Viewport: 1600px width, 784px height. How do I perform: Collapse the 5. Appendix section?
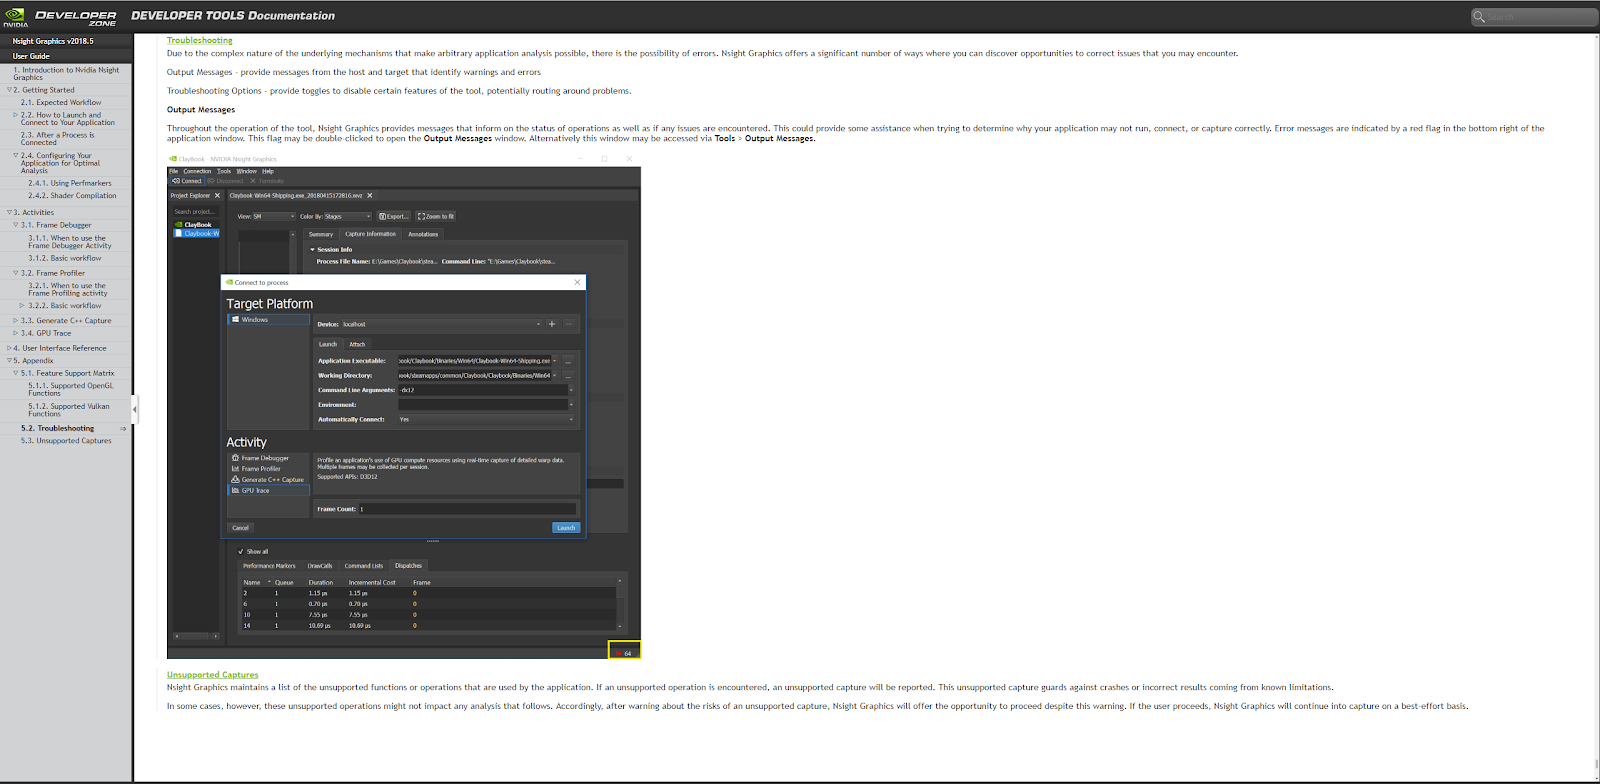pyautogui.click(x=9, y=361)
